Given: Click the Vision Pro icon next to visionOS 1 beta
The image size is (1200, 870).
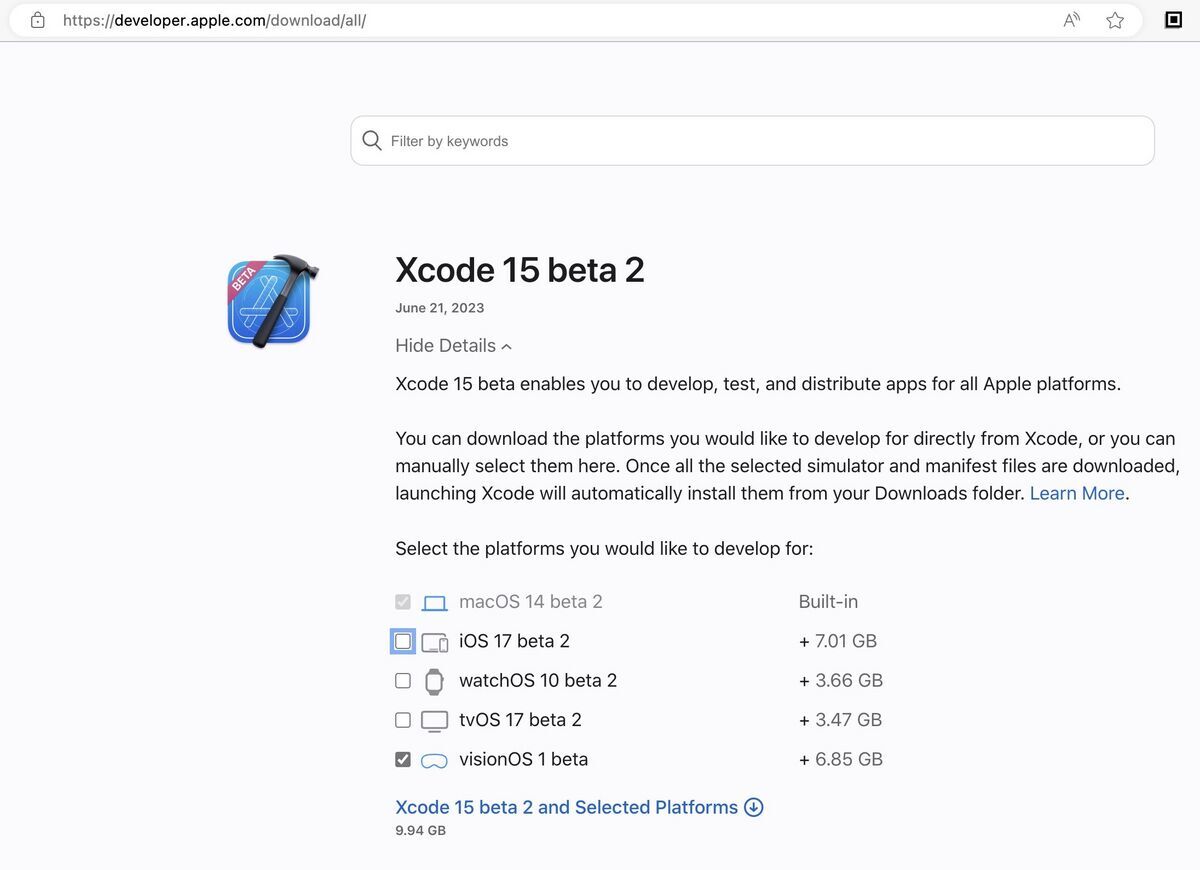Looking at the screenshot, I should point(434,759).
